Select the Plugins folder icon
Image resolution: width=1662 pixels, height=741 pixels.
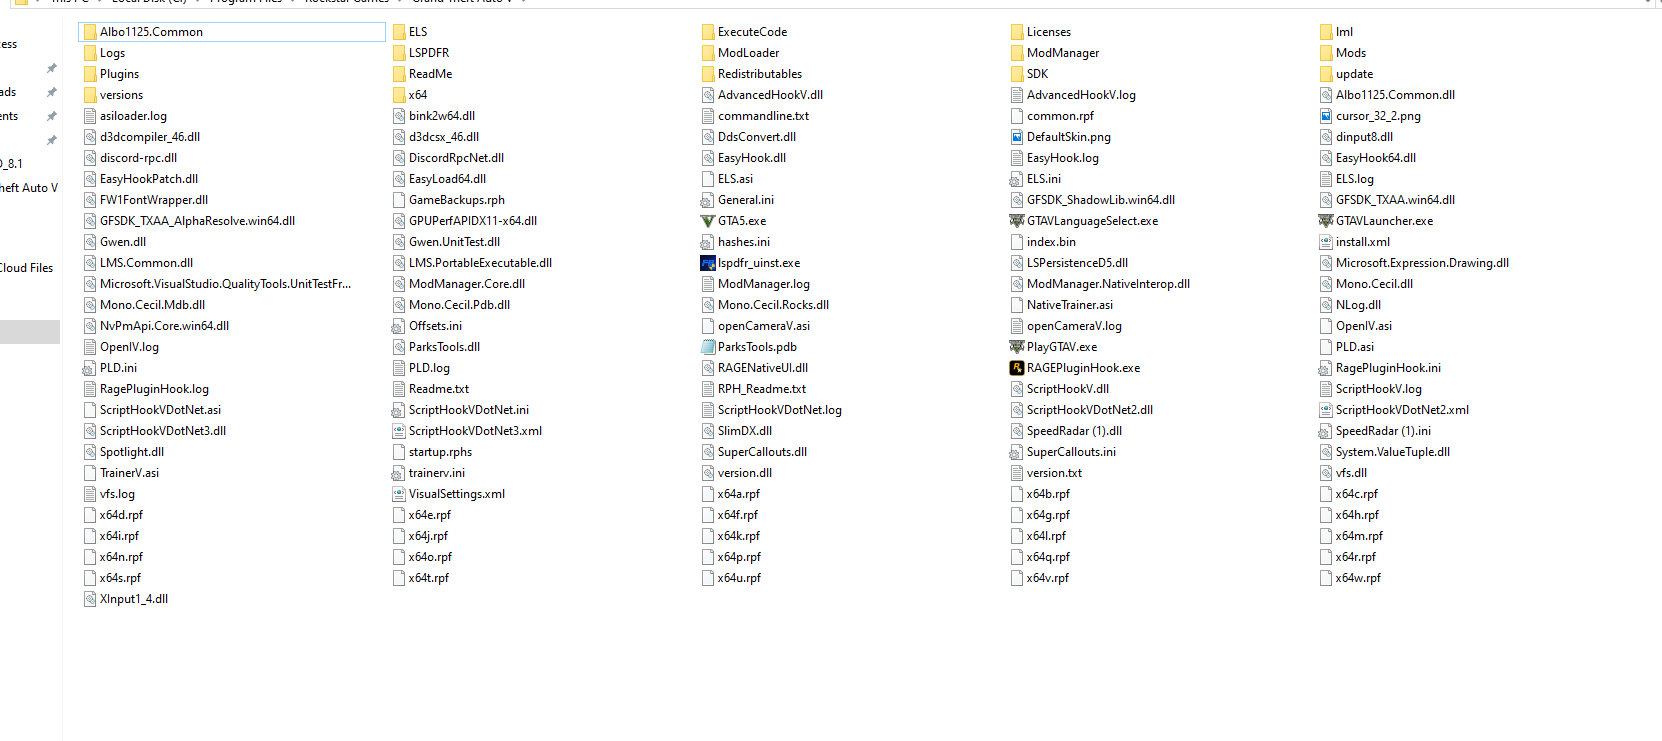coord(90,74)
